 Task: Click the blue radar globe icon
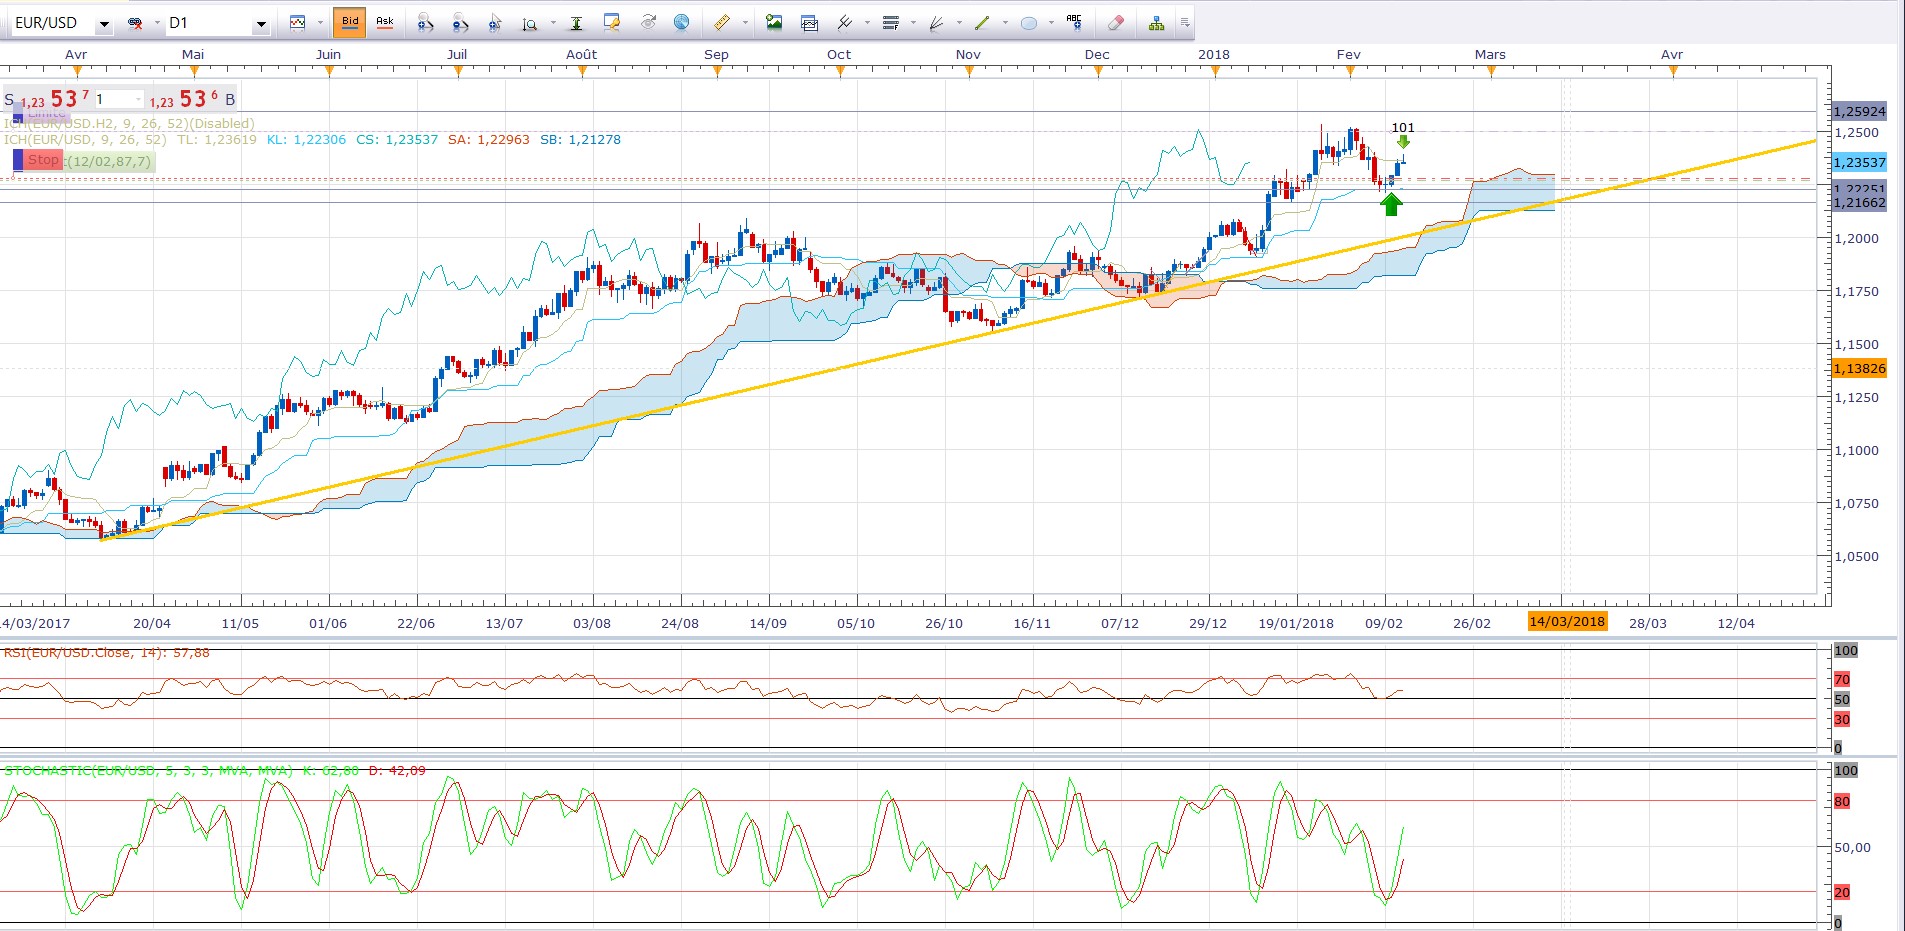[x=682, y=22]
